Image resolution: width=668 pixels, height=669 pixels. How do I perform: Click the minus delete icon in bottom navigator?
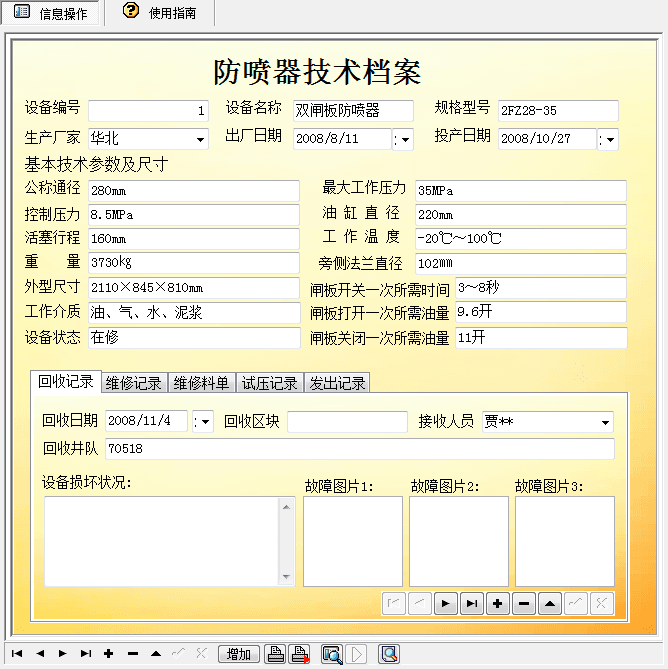coord(132,654)
